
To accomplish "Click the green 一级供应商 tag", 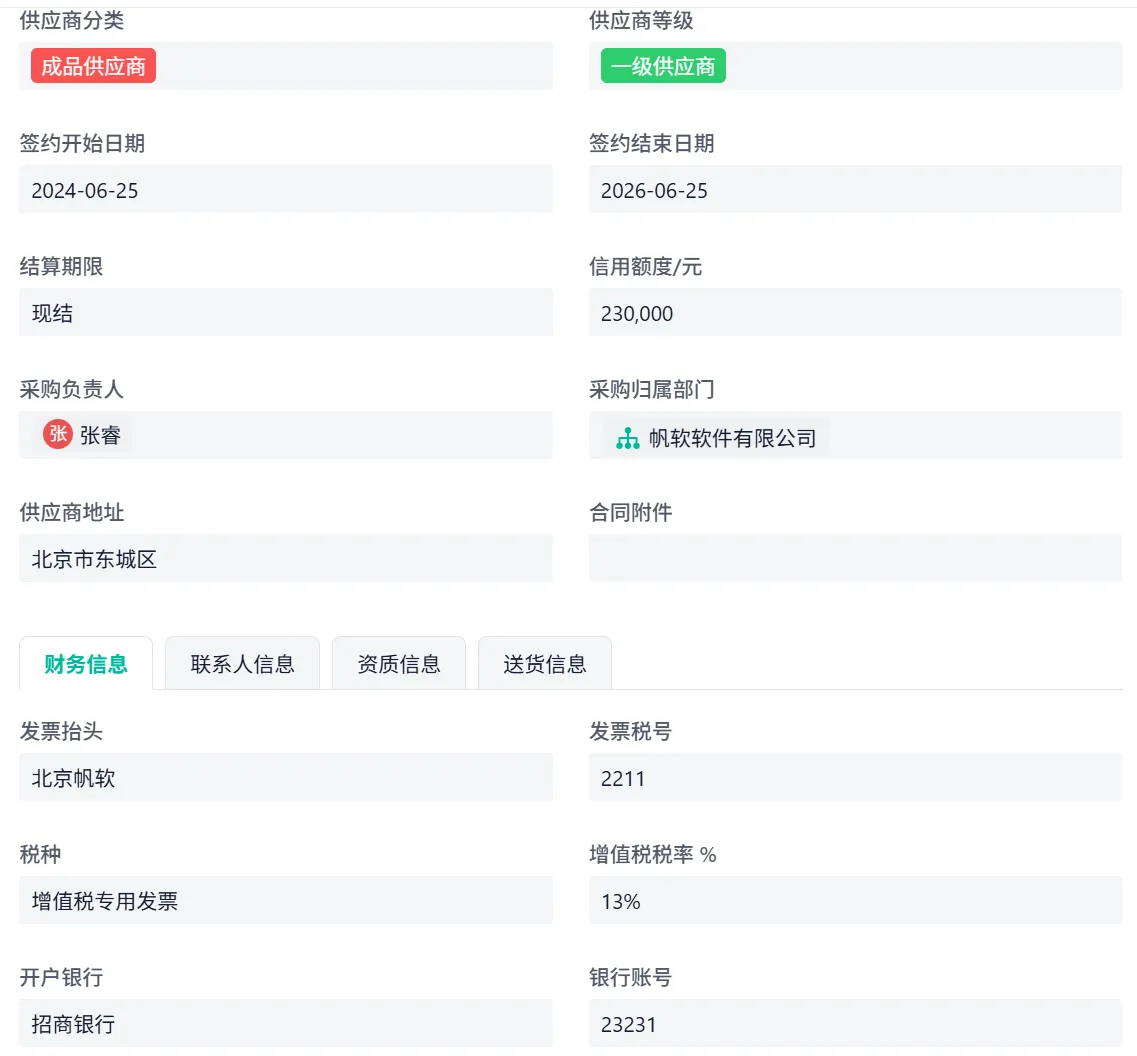I will click(663, 66).
